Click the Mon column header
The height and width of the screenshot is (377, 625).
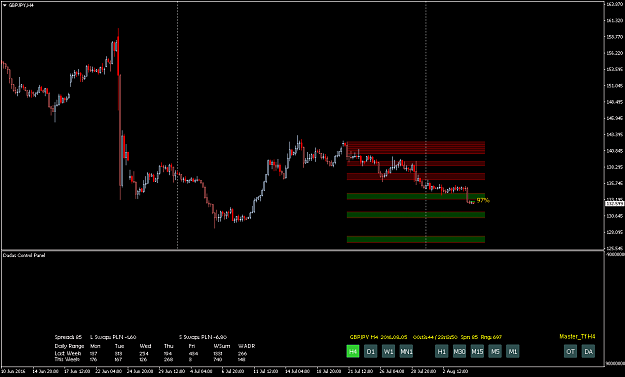pos(95,346)
